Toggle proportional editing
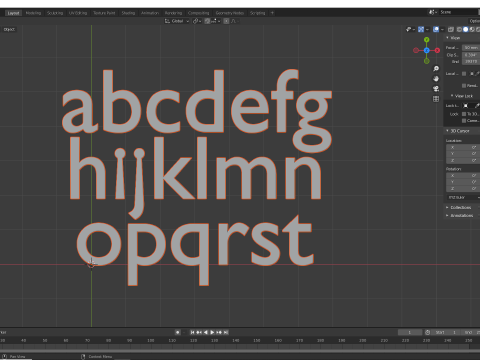The width and height of the screenshot is (480, 360). 226,21
